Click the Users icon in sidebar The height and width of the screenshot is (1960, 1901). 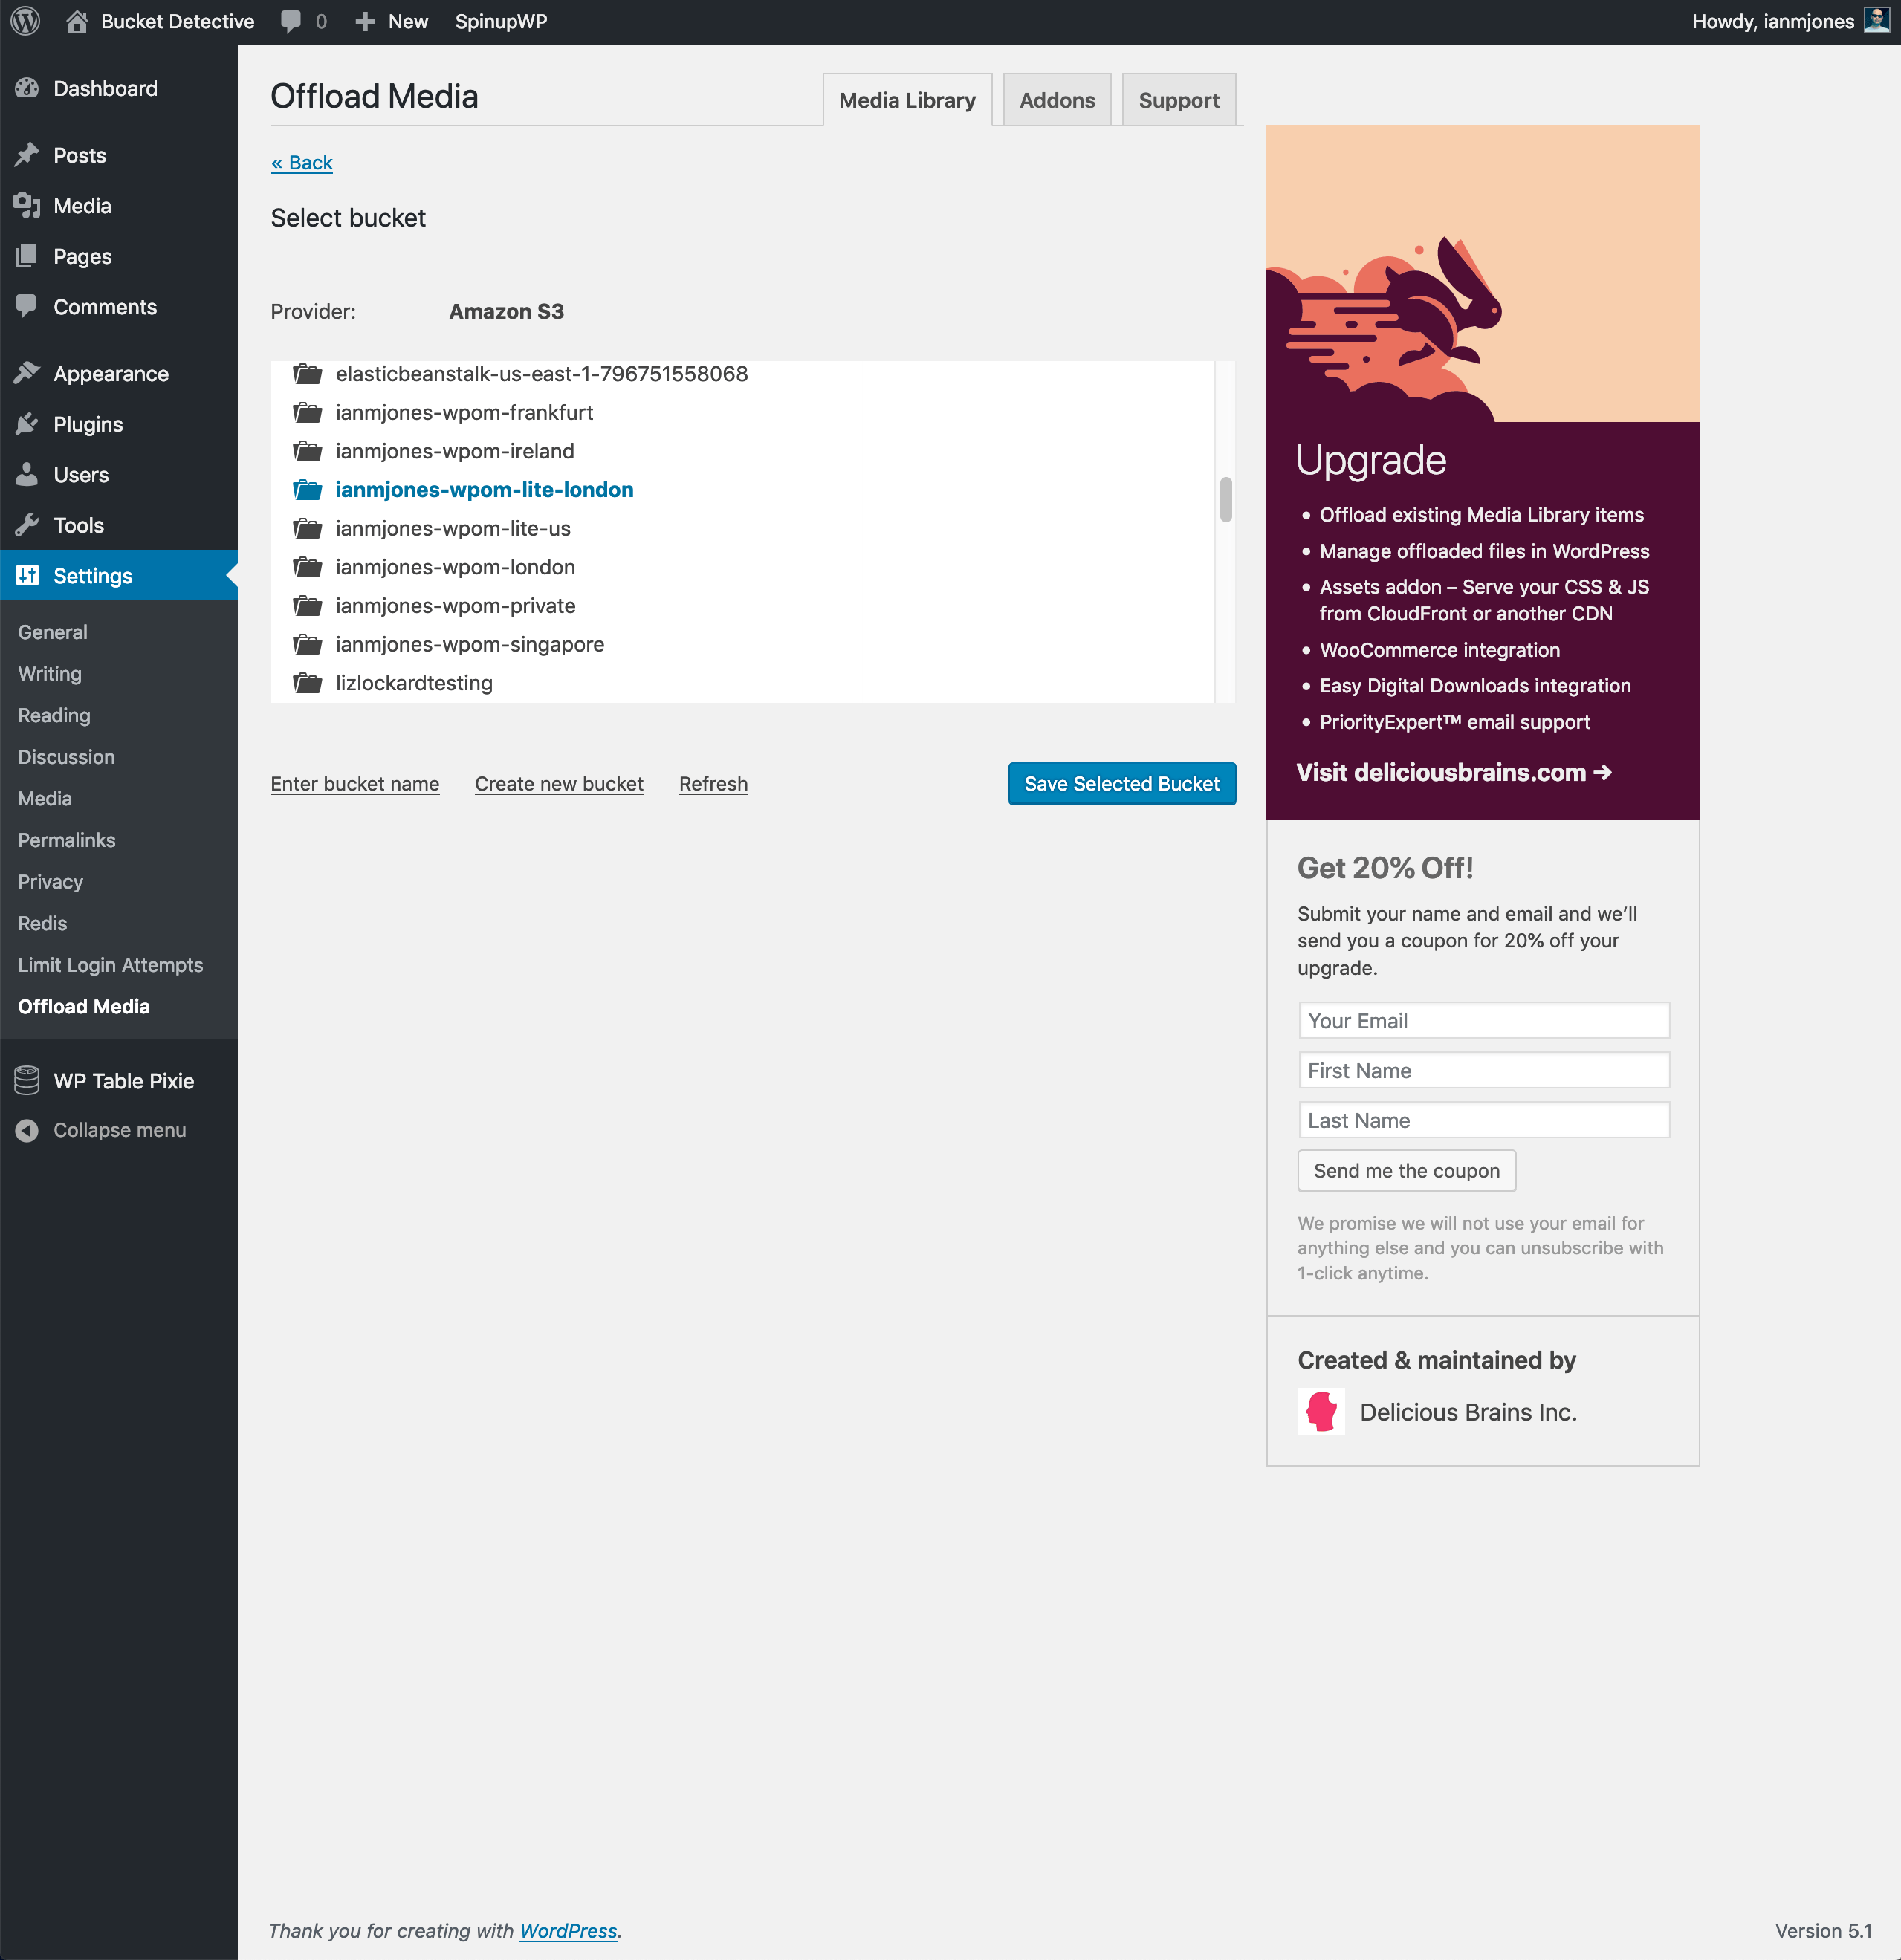pos(26,474)
